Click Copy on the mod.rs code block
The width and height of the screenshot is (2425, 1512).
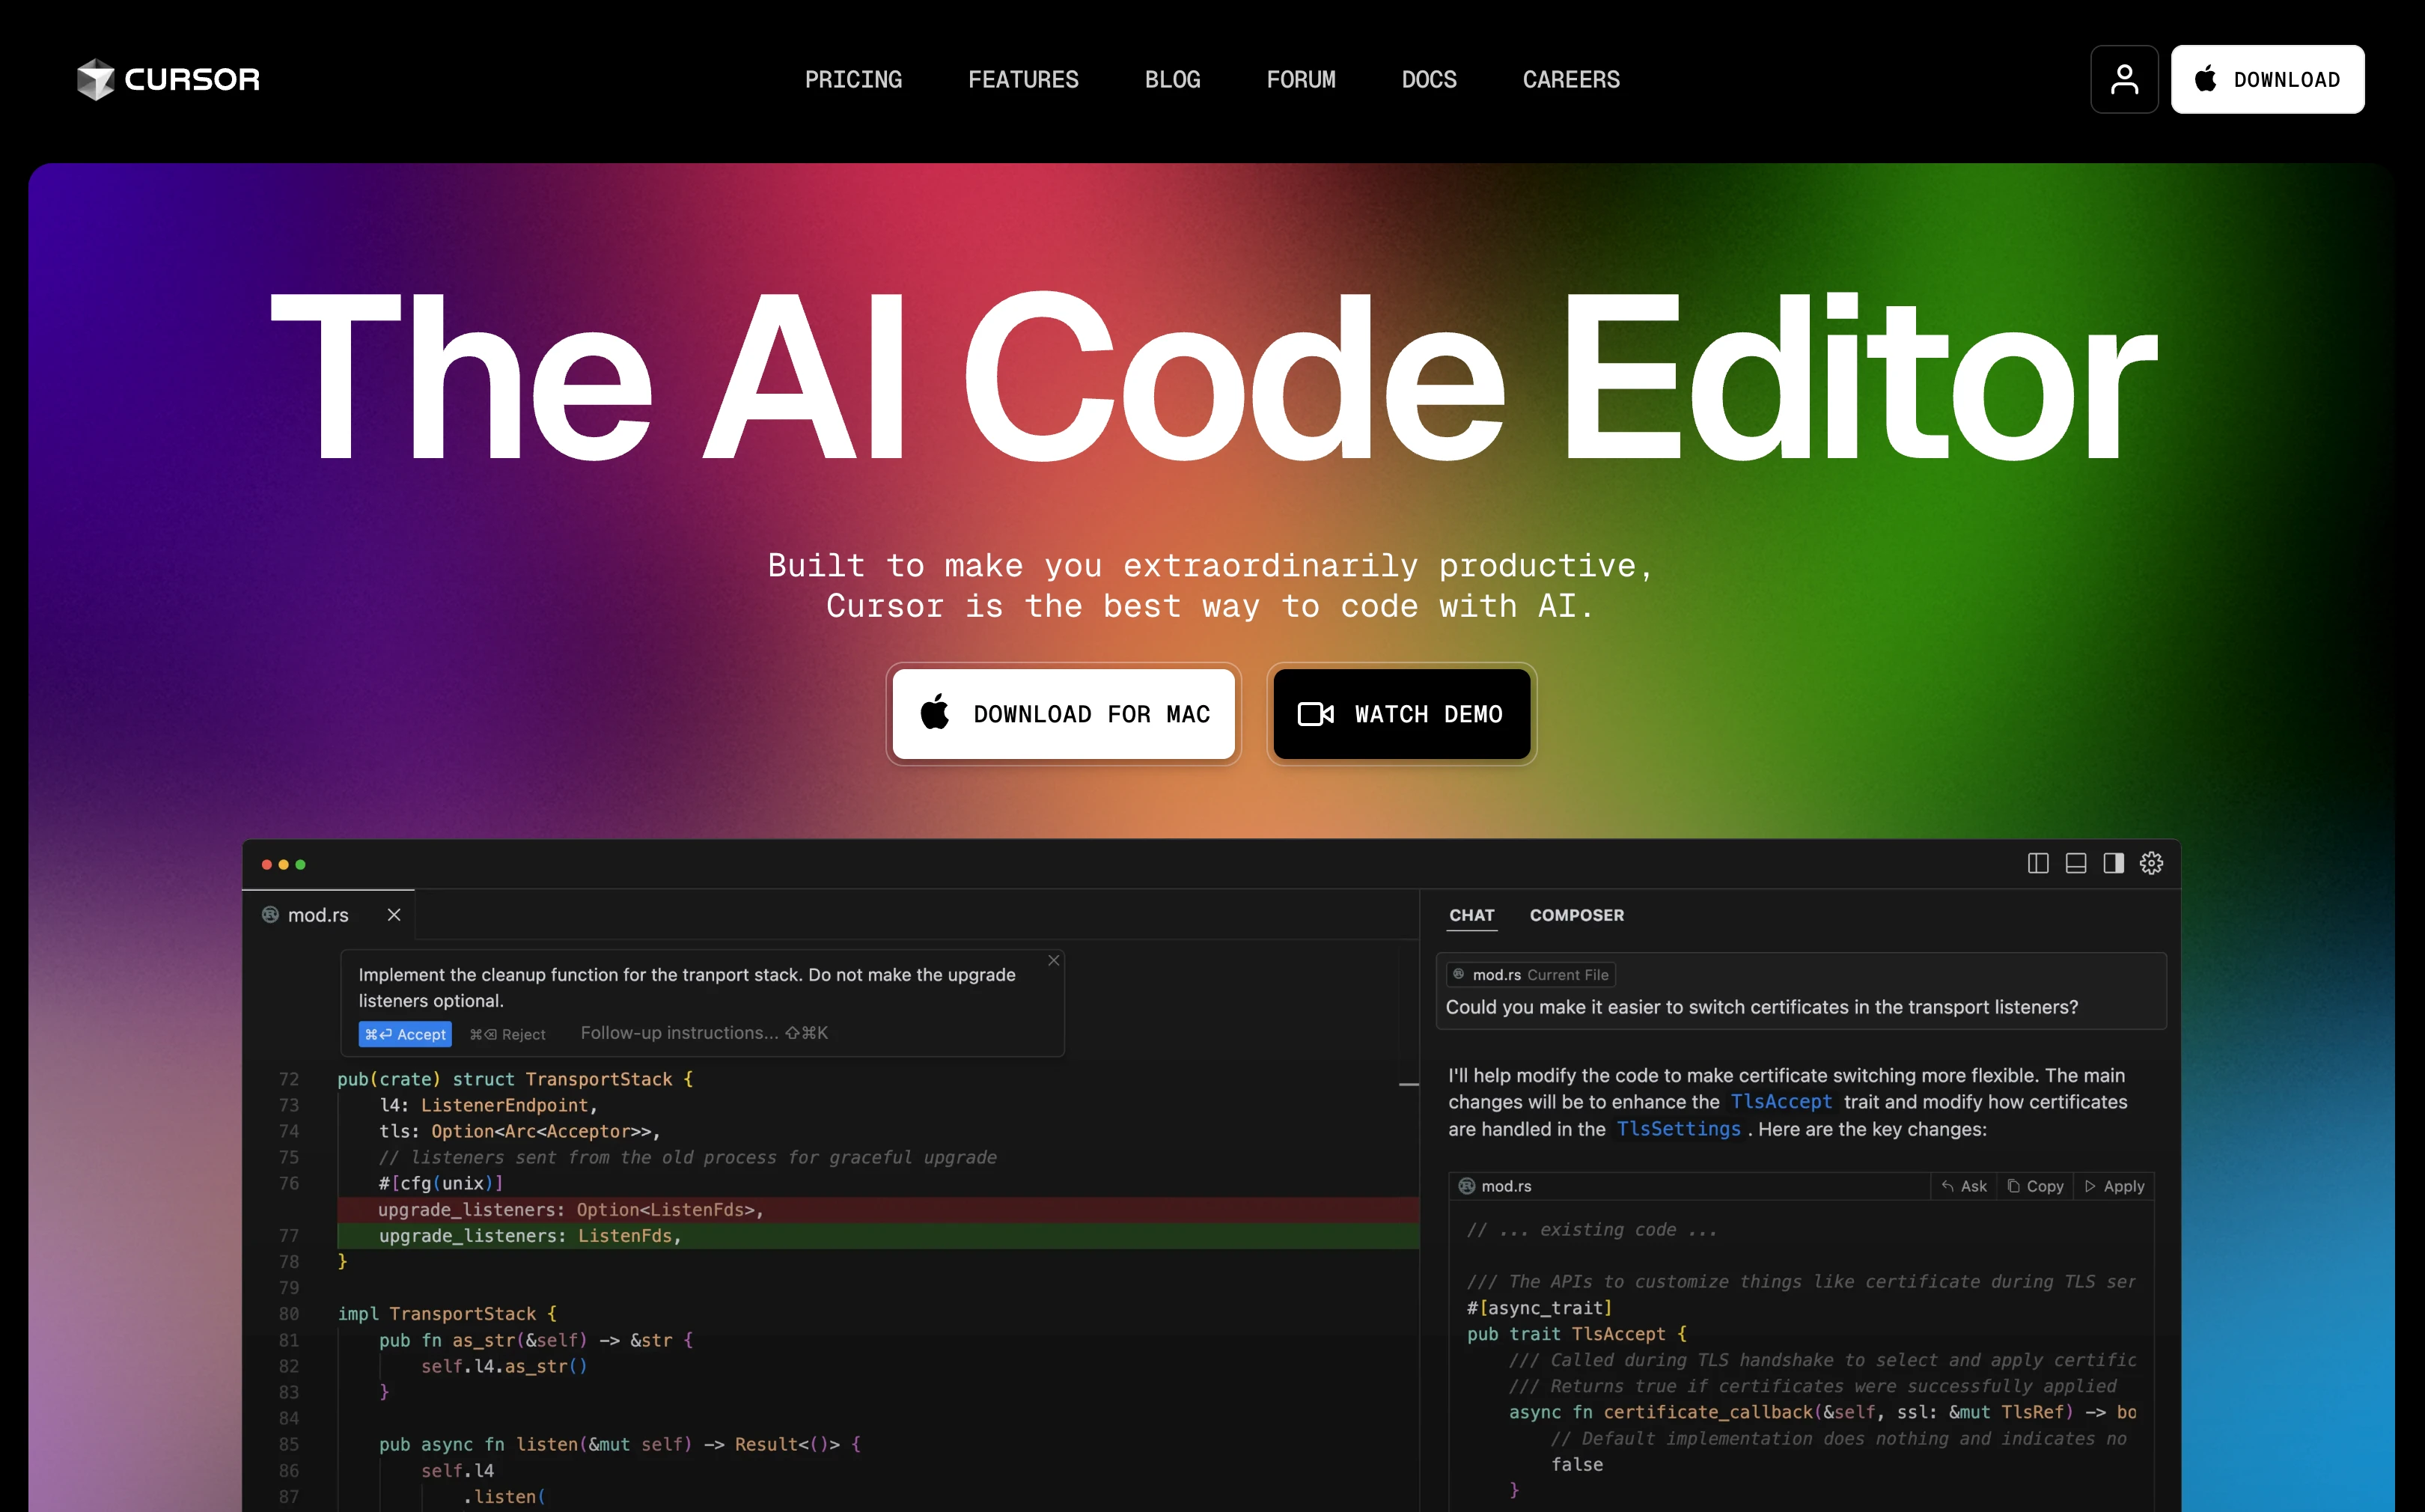point(2035,1186)
